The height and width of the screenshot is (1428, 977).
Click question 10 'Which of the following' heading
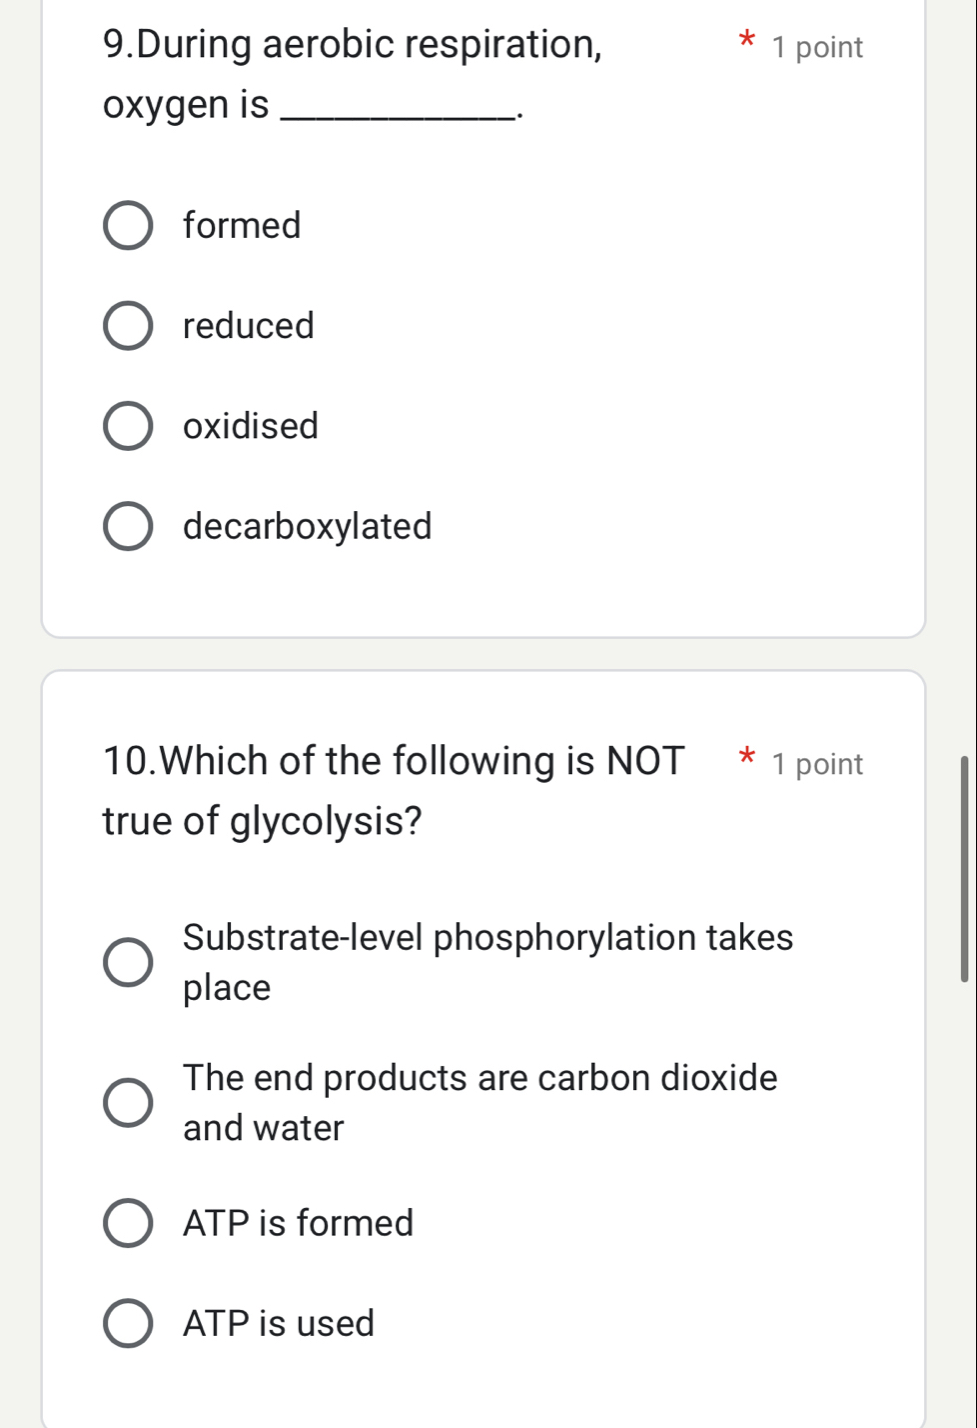click(394, 761)
